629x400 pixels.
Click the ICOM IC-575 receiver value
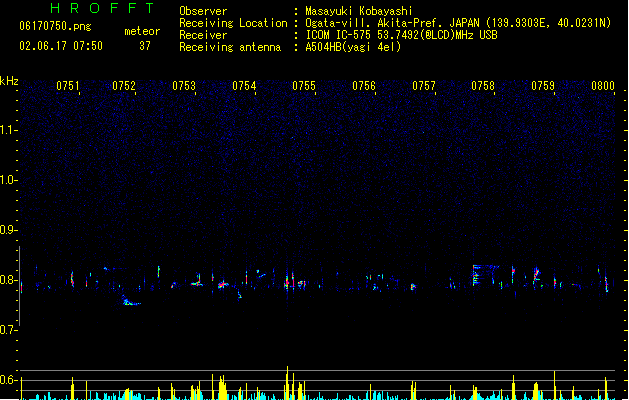401,35
